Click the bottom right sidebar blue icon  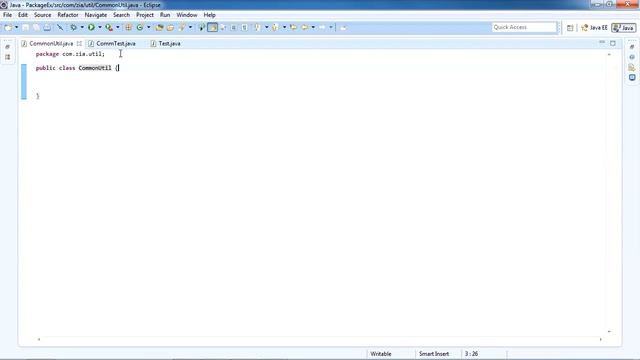click(x=632, y=77)
